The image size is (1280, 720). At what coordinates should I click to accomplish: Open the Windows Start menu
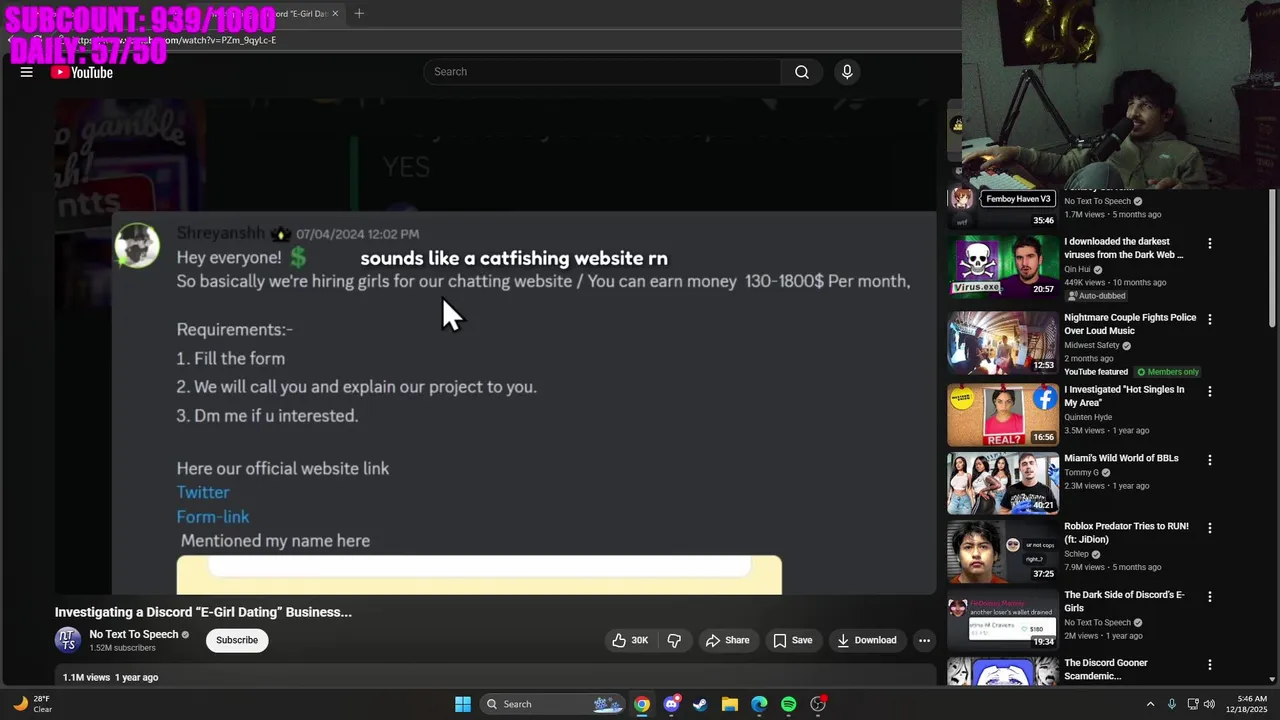(463, 704)
